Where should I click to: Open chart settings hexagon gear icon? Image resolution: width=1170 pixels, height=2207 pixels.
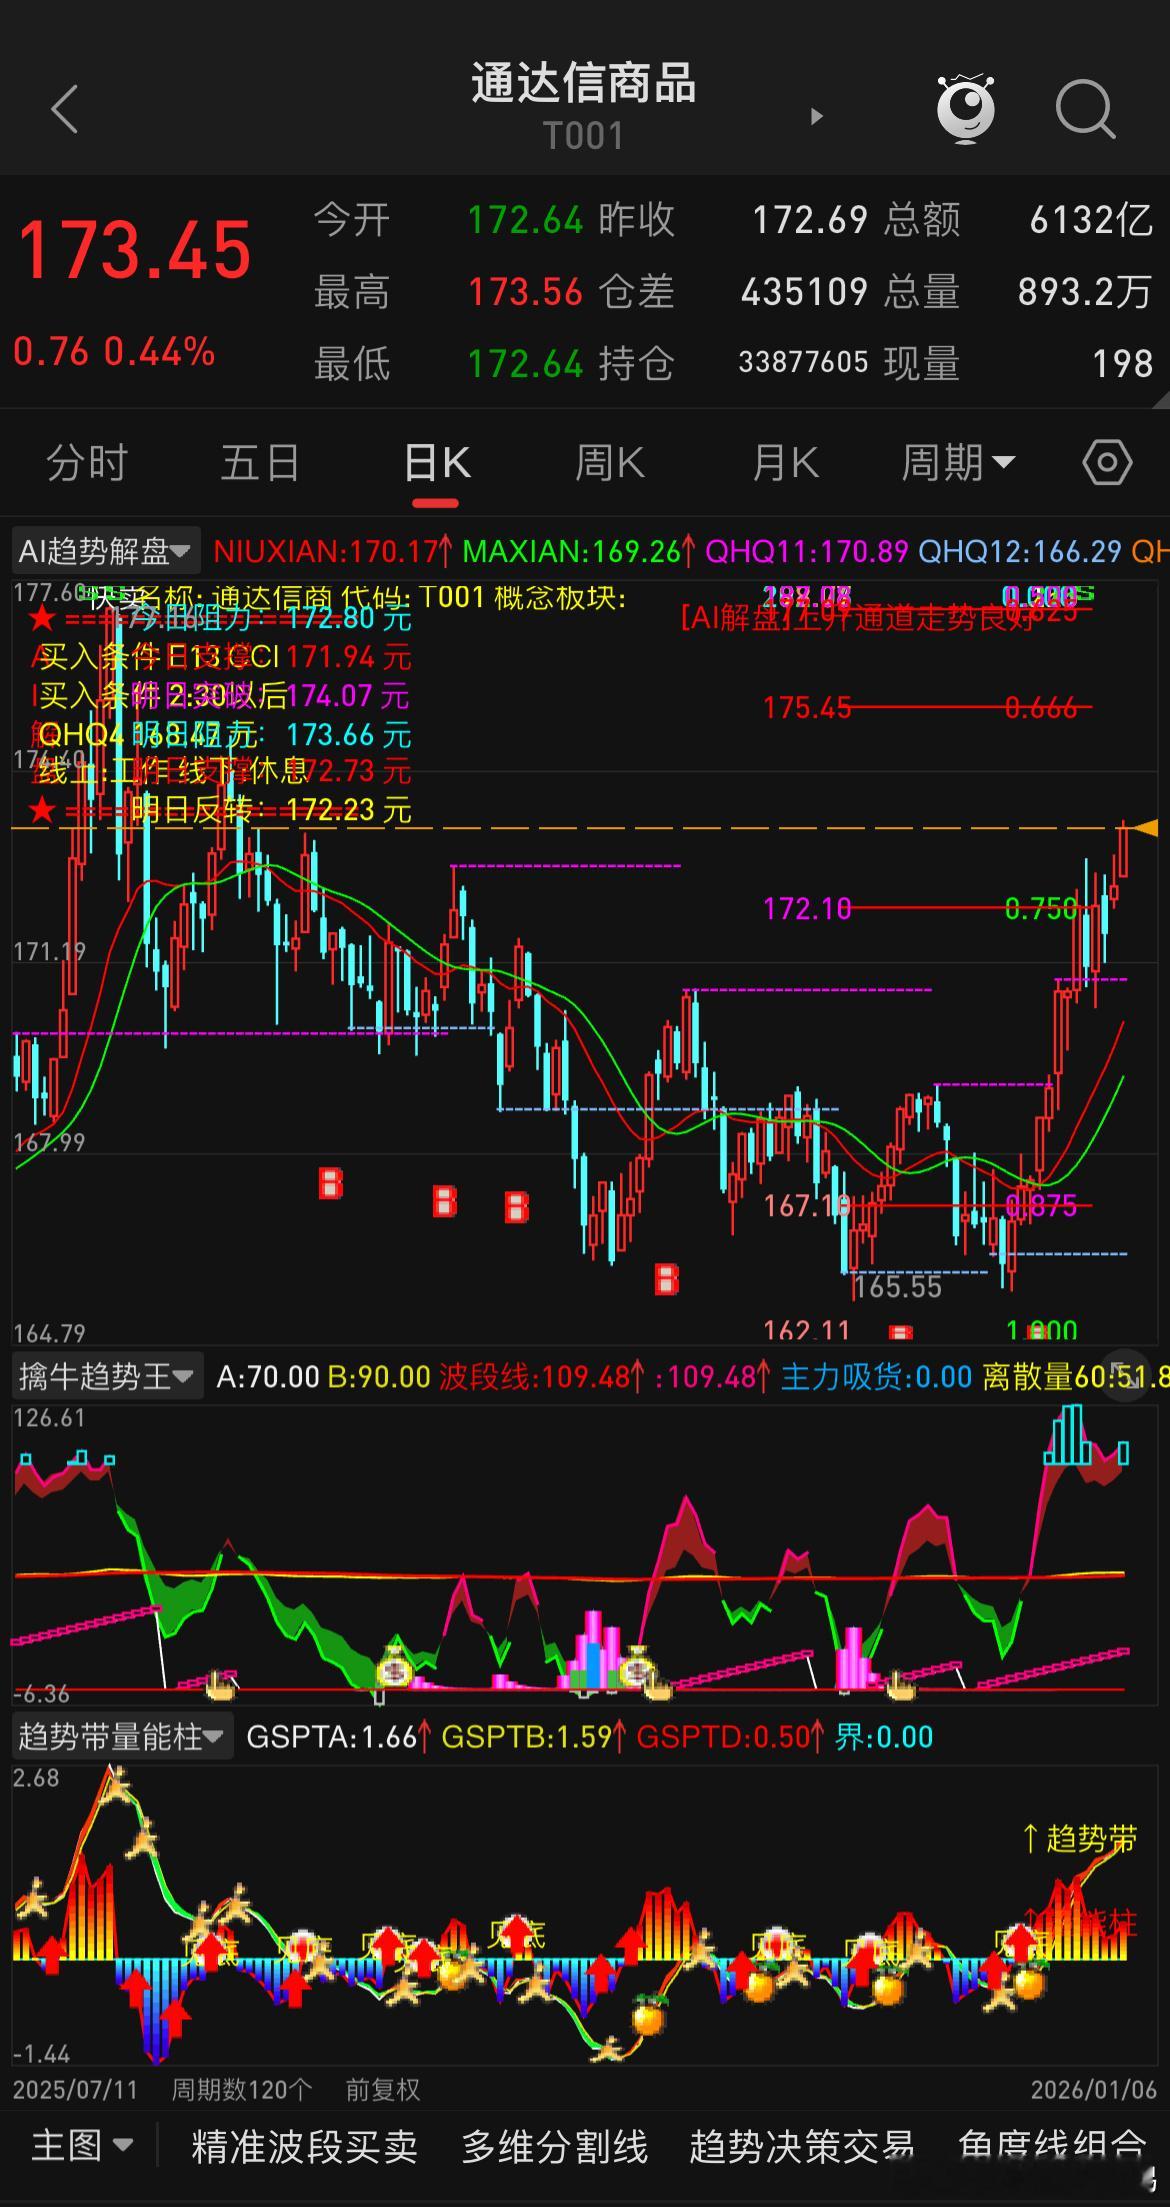coord(1107,463)
